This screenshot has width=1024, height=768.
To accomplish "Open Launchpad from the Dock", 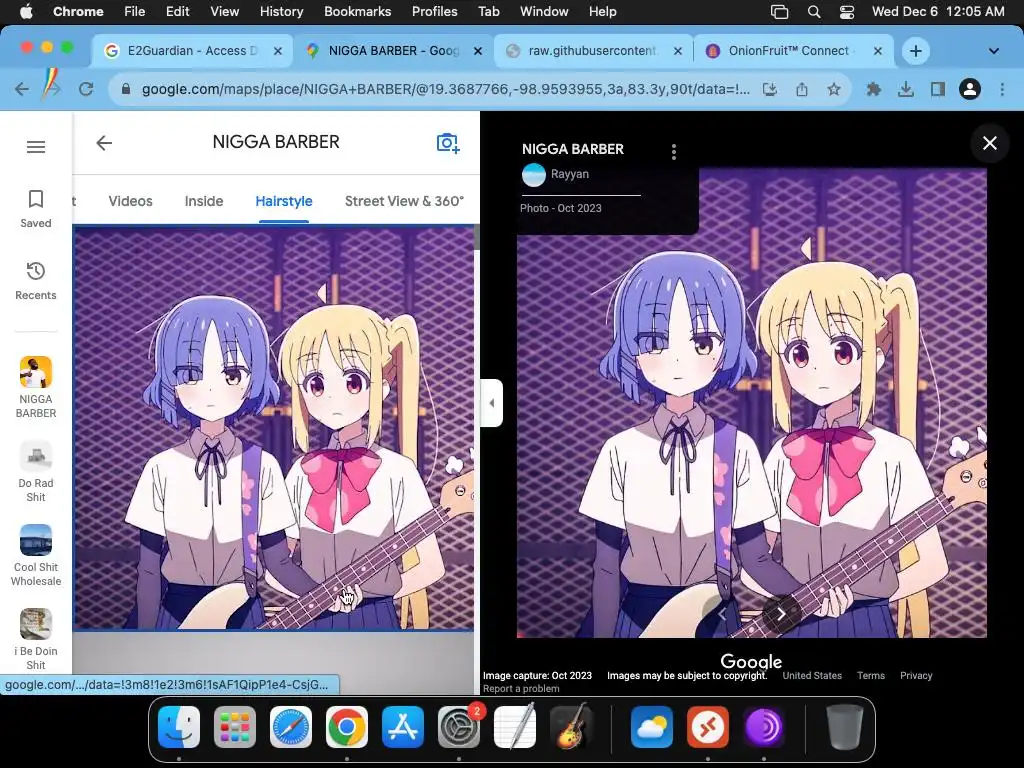I will click(234, 726).
